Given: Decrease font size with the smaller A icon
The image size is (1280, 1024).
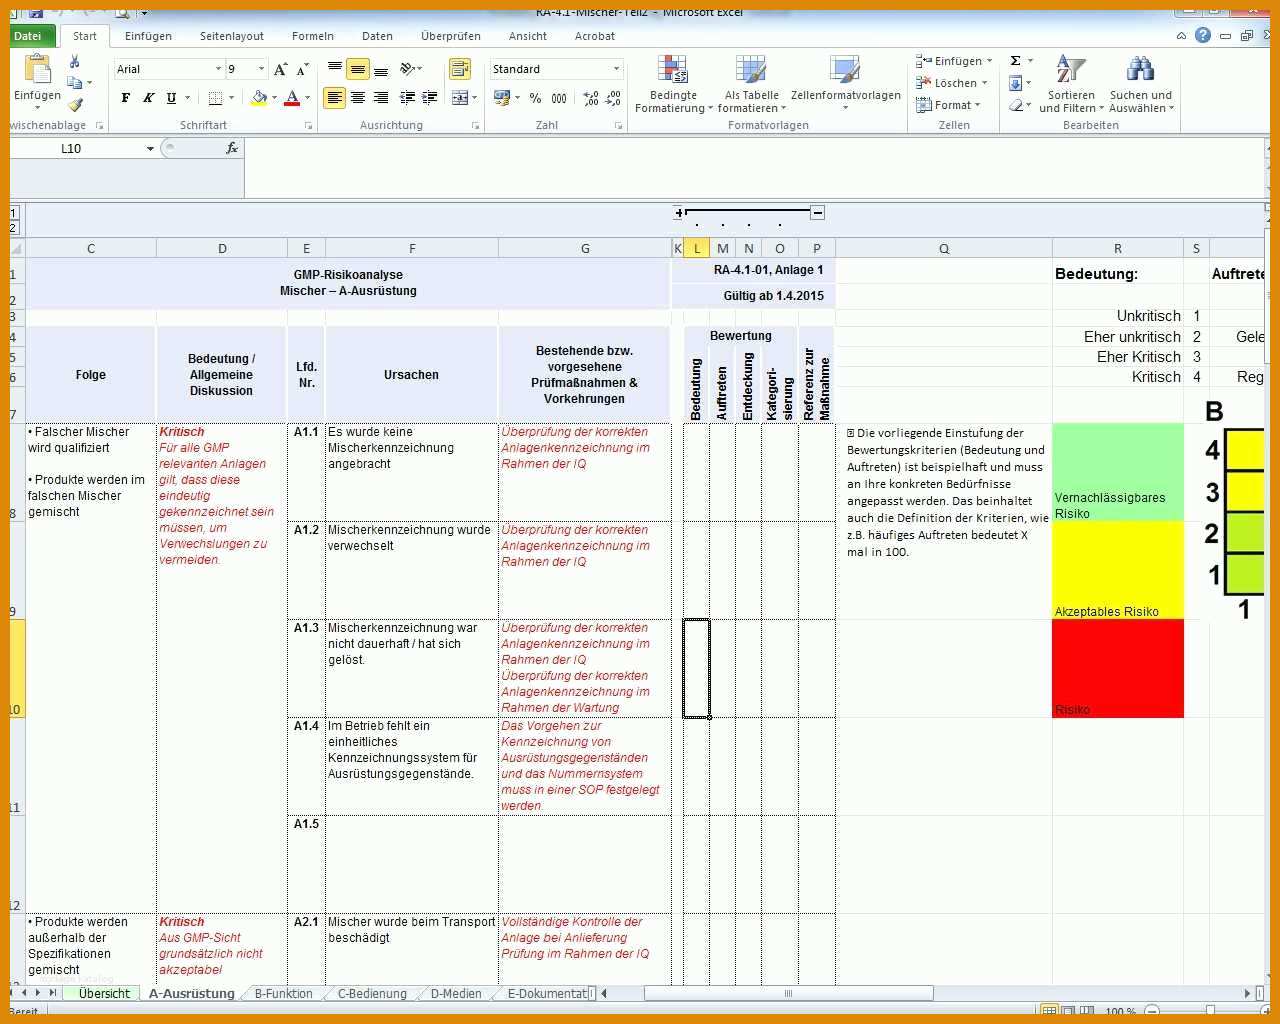Looking at the screenshot, I should [302, 69].
